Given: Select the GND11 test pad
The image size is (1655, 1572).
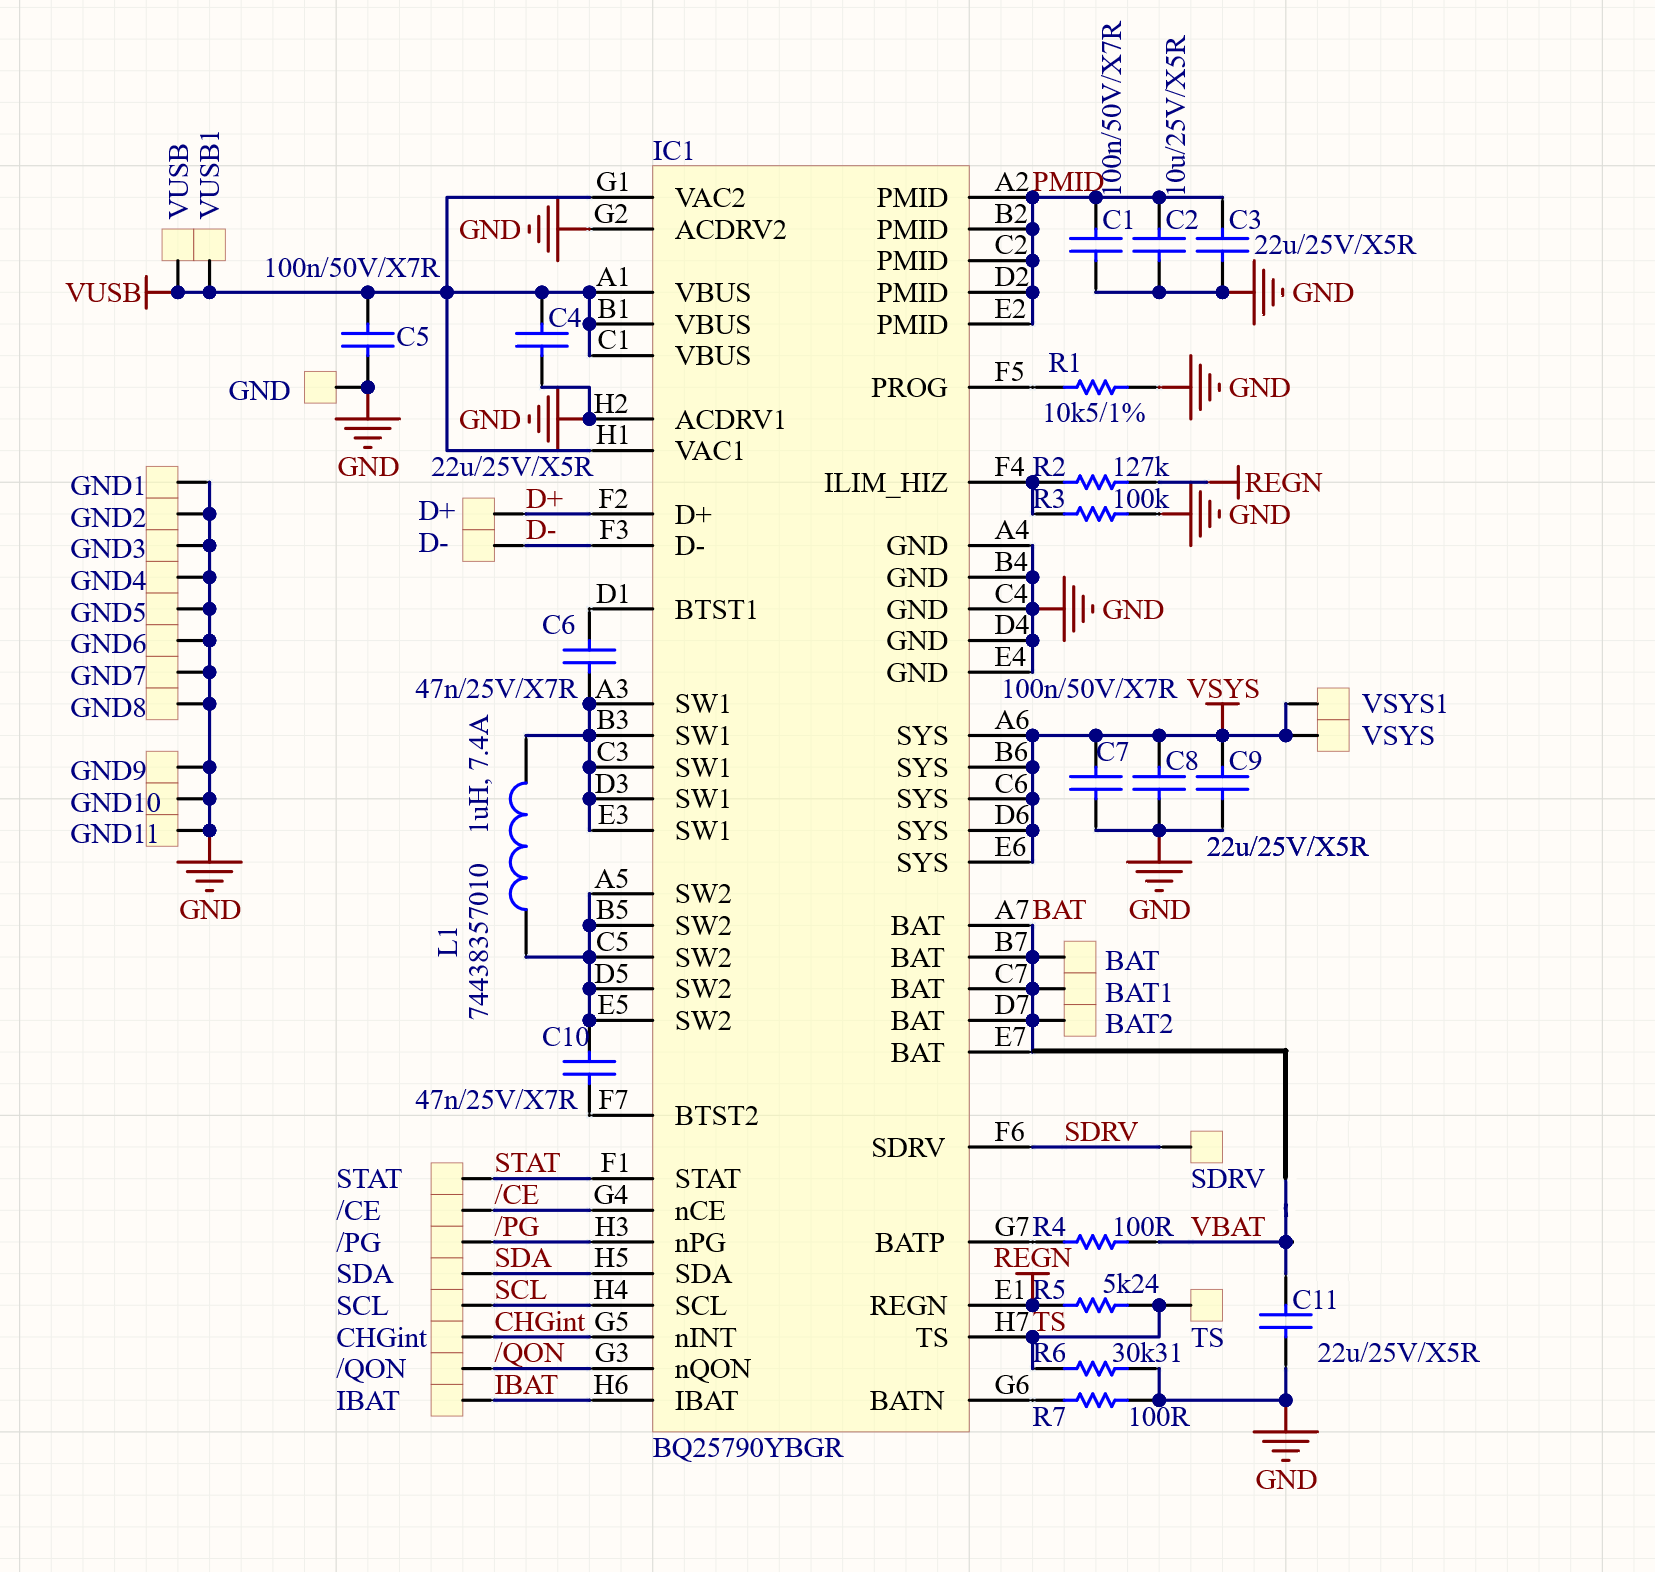Looking at the screenshot, I should pos(161,830).
